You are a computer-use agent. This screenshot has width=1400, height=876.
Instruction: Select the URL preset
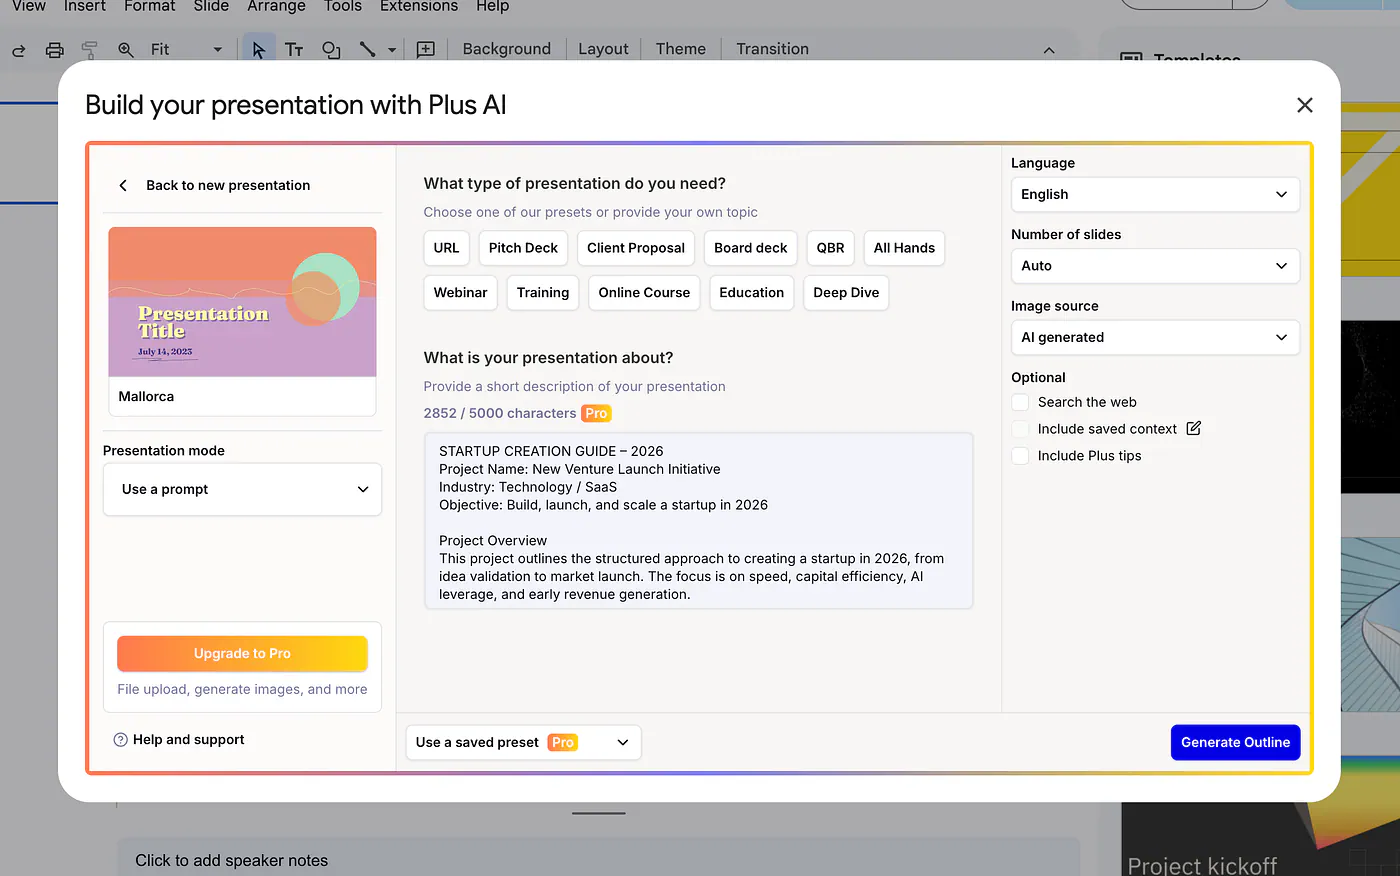point(446,248)
